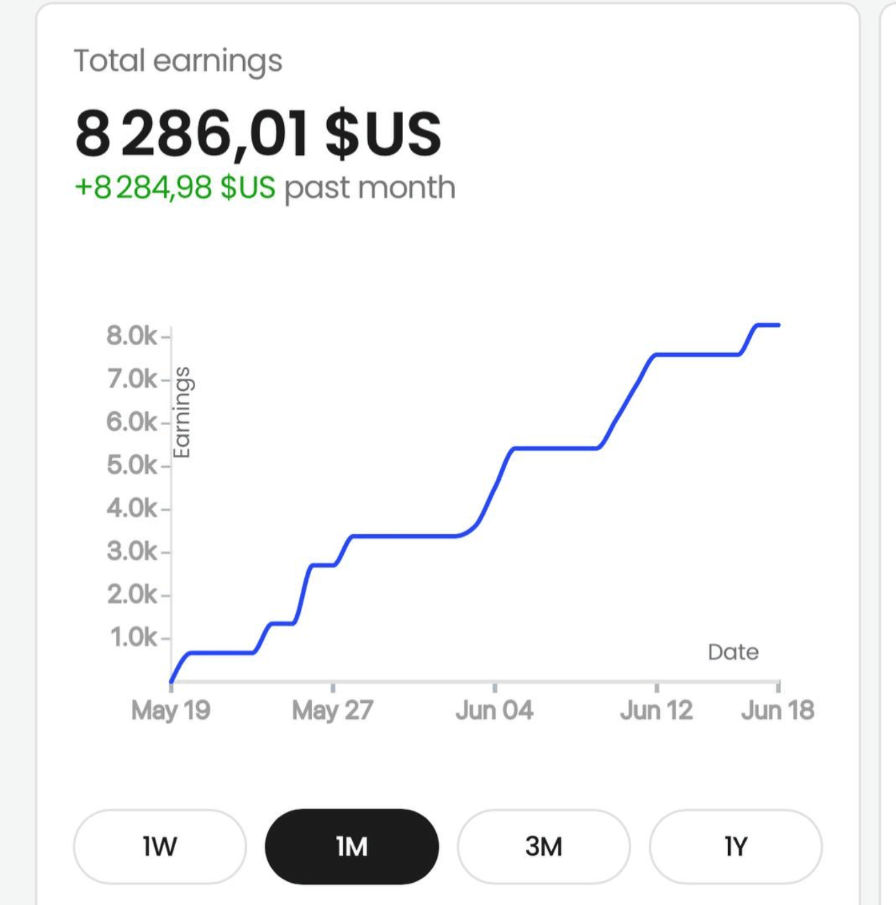
Task: Click the vertical Earnings axis title
Action: click(x=183, y=413)
